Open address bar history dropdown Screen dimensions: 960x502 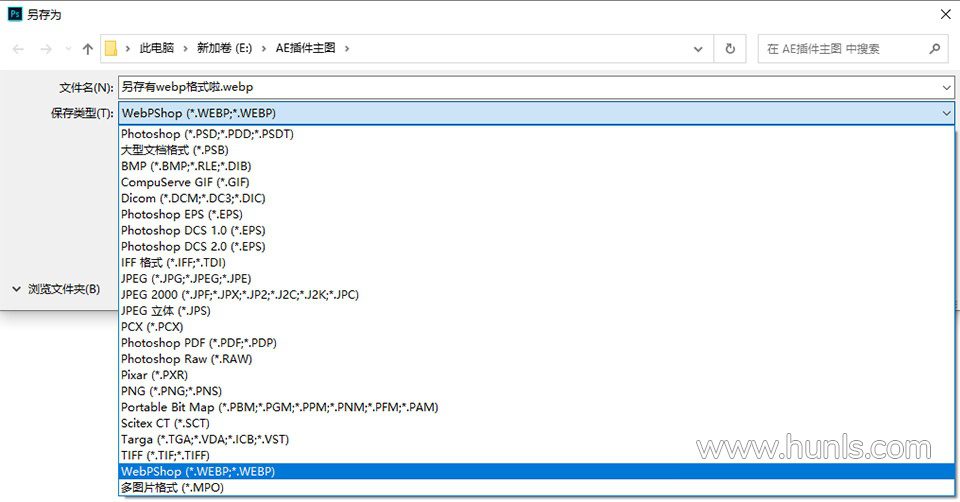click(698, 49)
